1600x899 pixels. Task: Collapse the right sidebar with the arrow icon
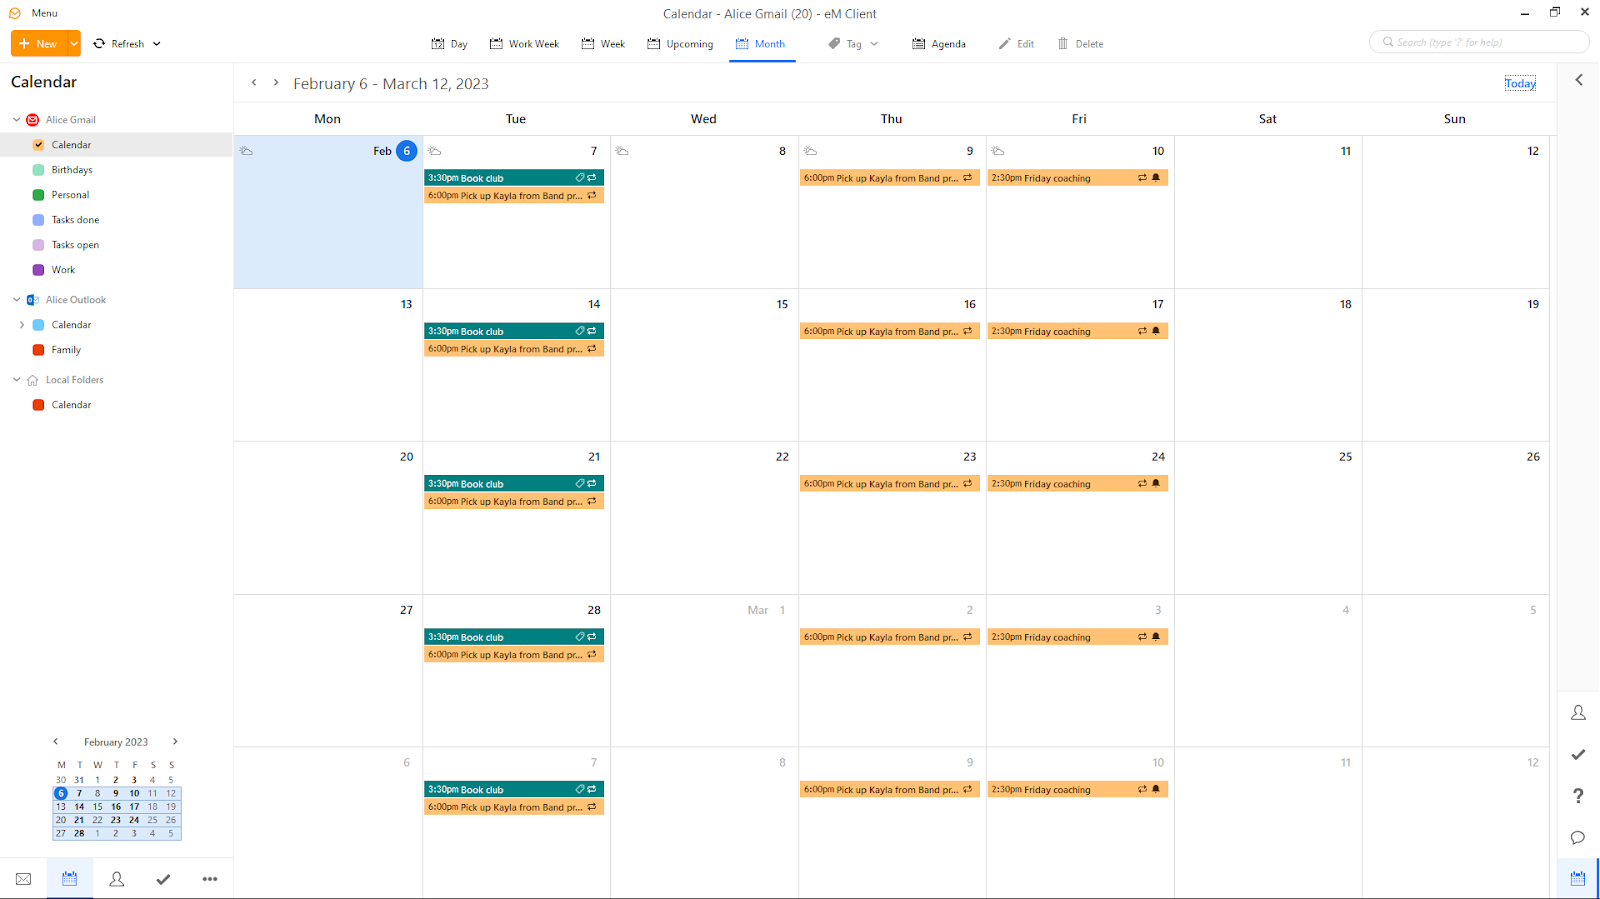coord(1579,80)
